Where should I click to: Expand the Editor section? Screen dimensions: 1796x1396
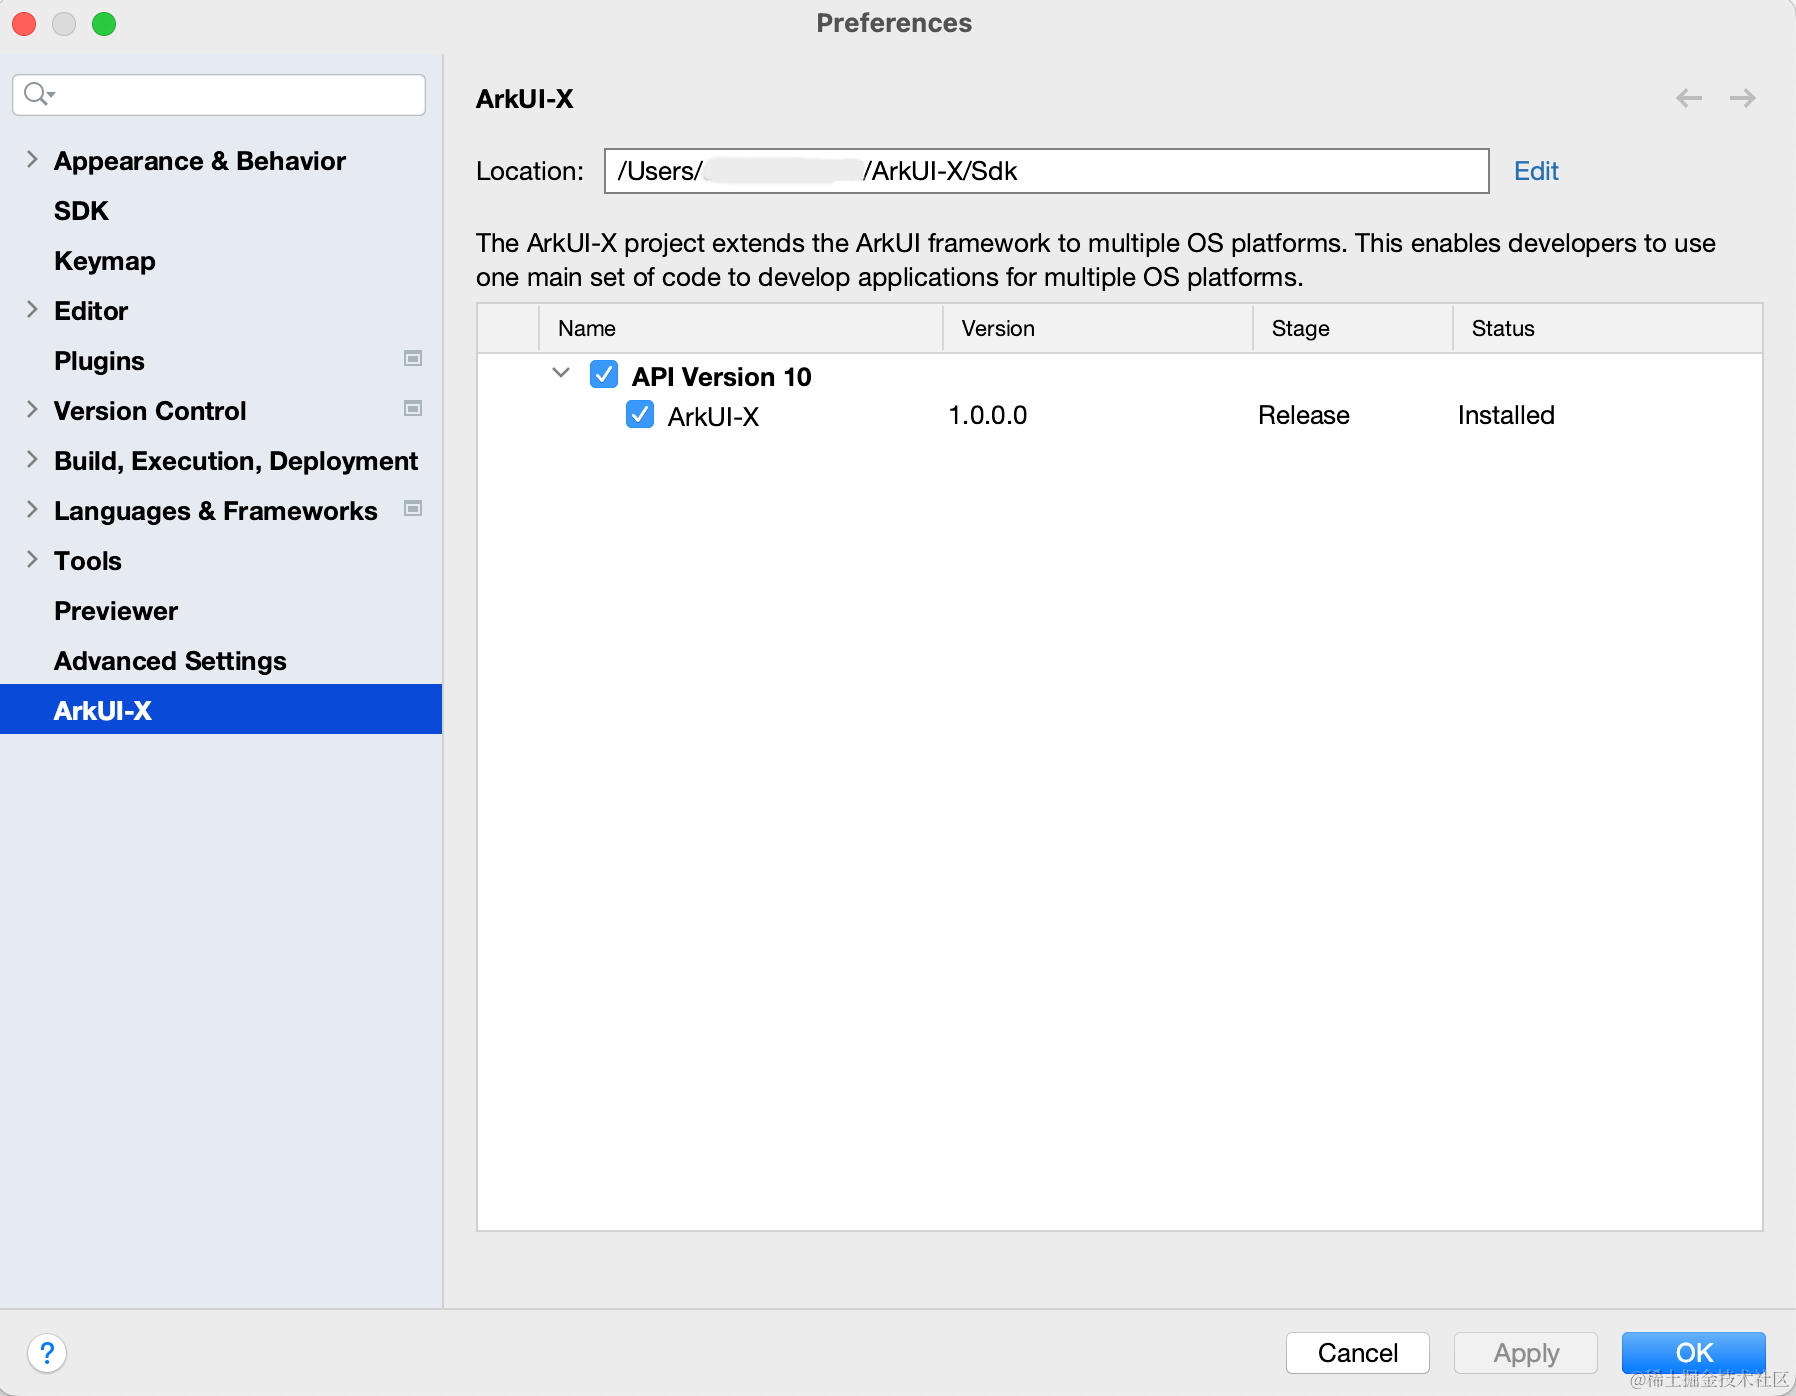click(x=32, y=309)
